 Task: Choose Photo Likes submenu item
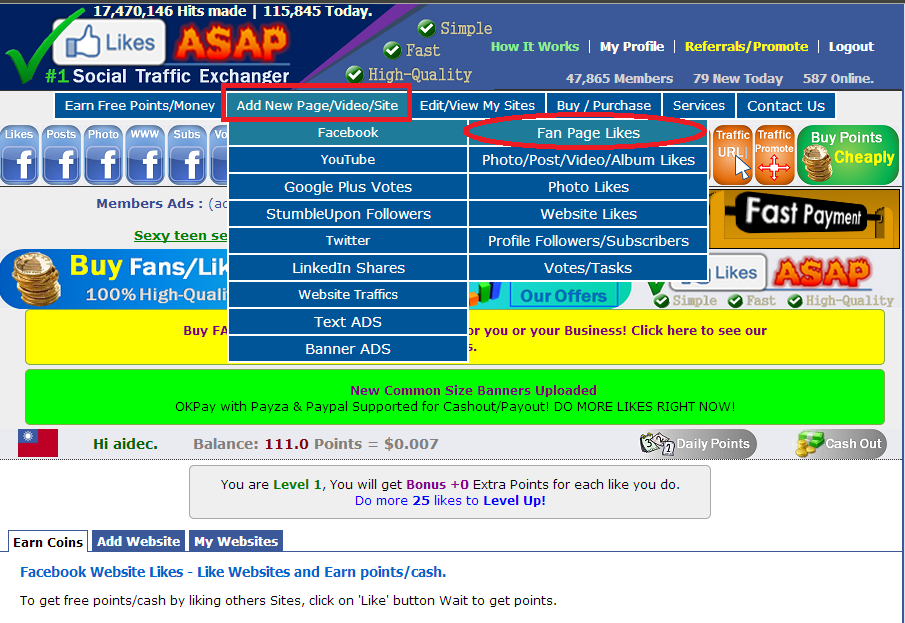(x=588, y=187)
